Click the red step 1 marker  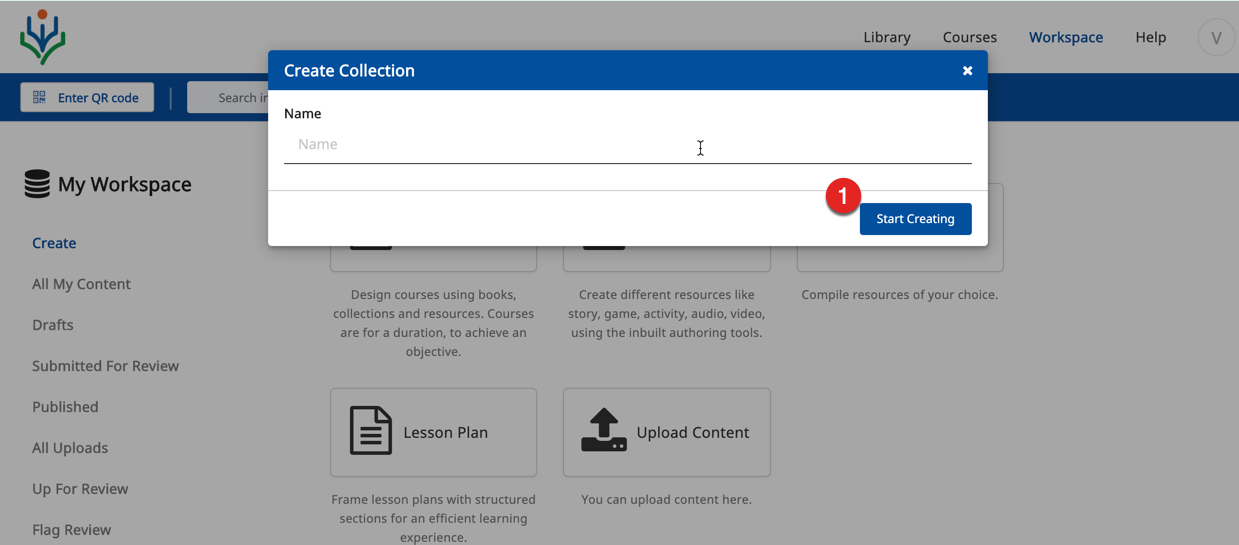(x=843, y=197)
